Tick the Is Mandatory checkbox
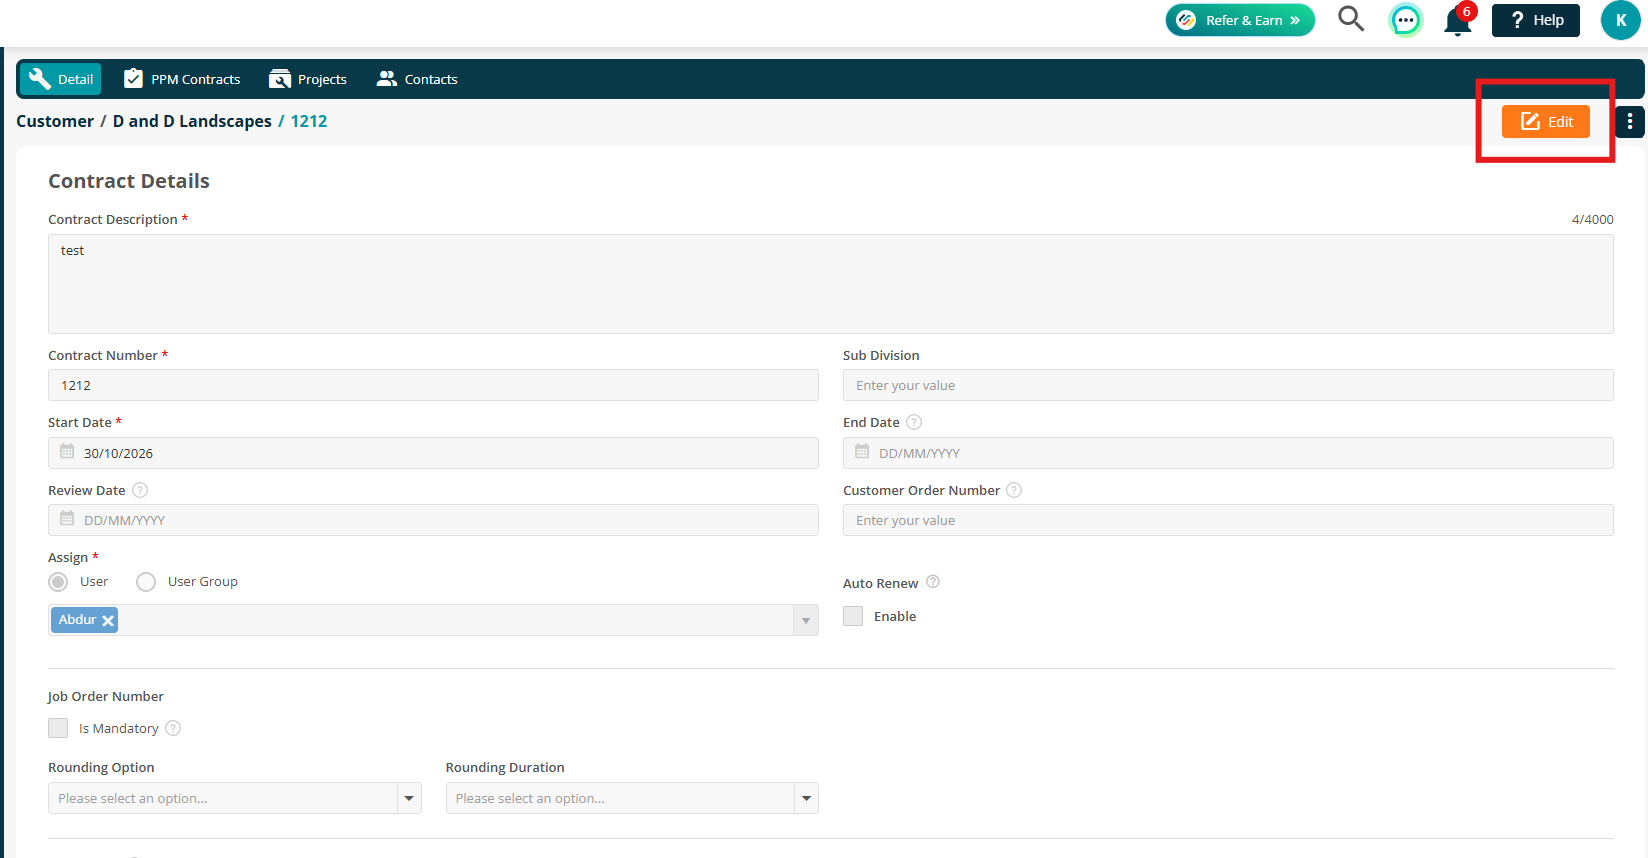 coord(58,728)
